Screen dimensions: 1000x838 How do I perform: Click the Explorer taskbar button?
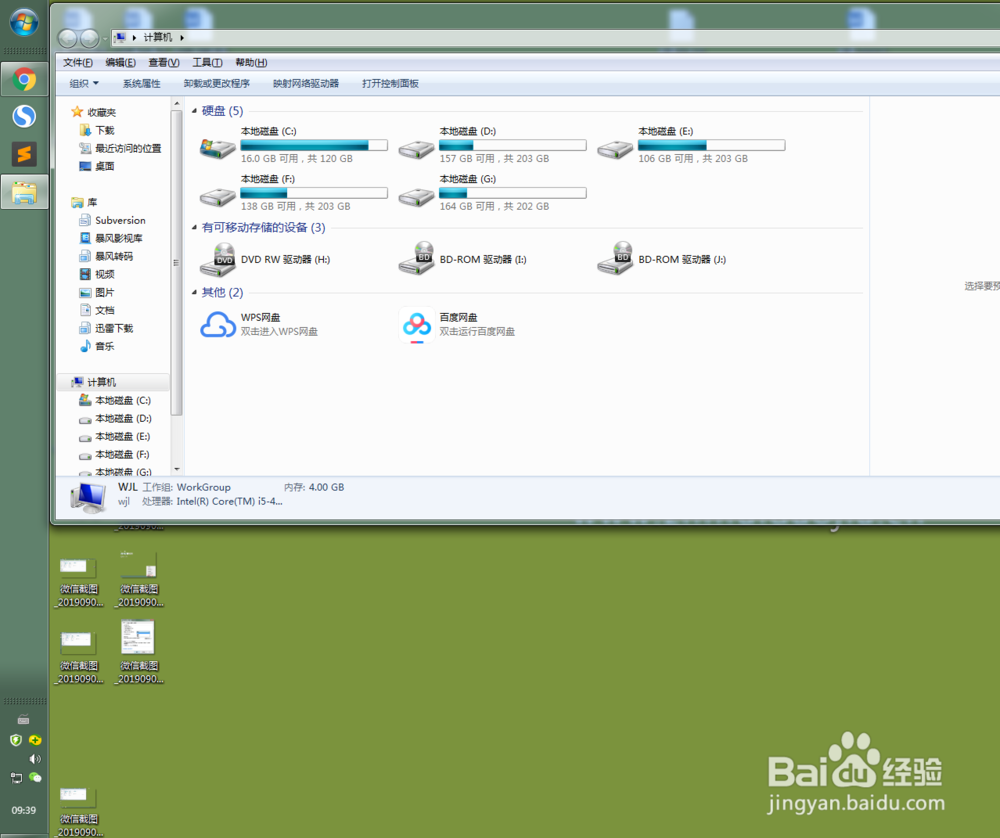24,192
